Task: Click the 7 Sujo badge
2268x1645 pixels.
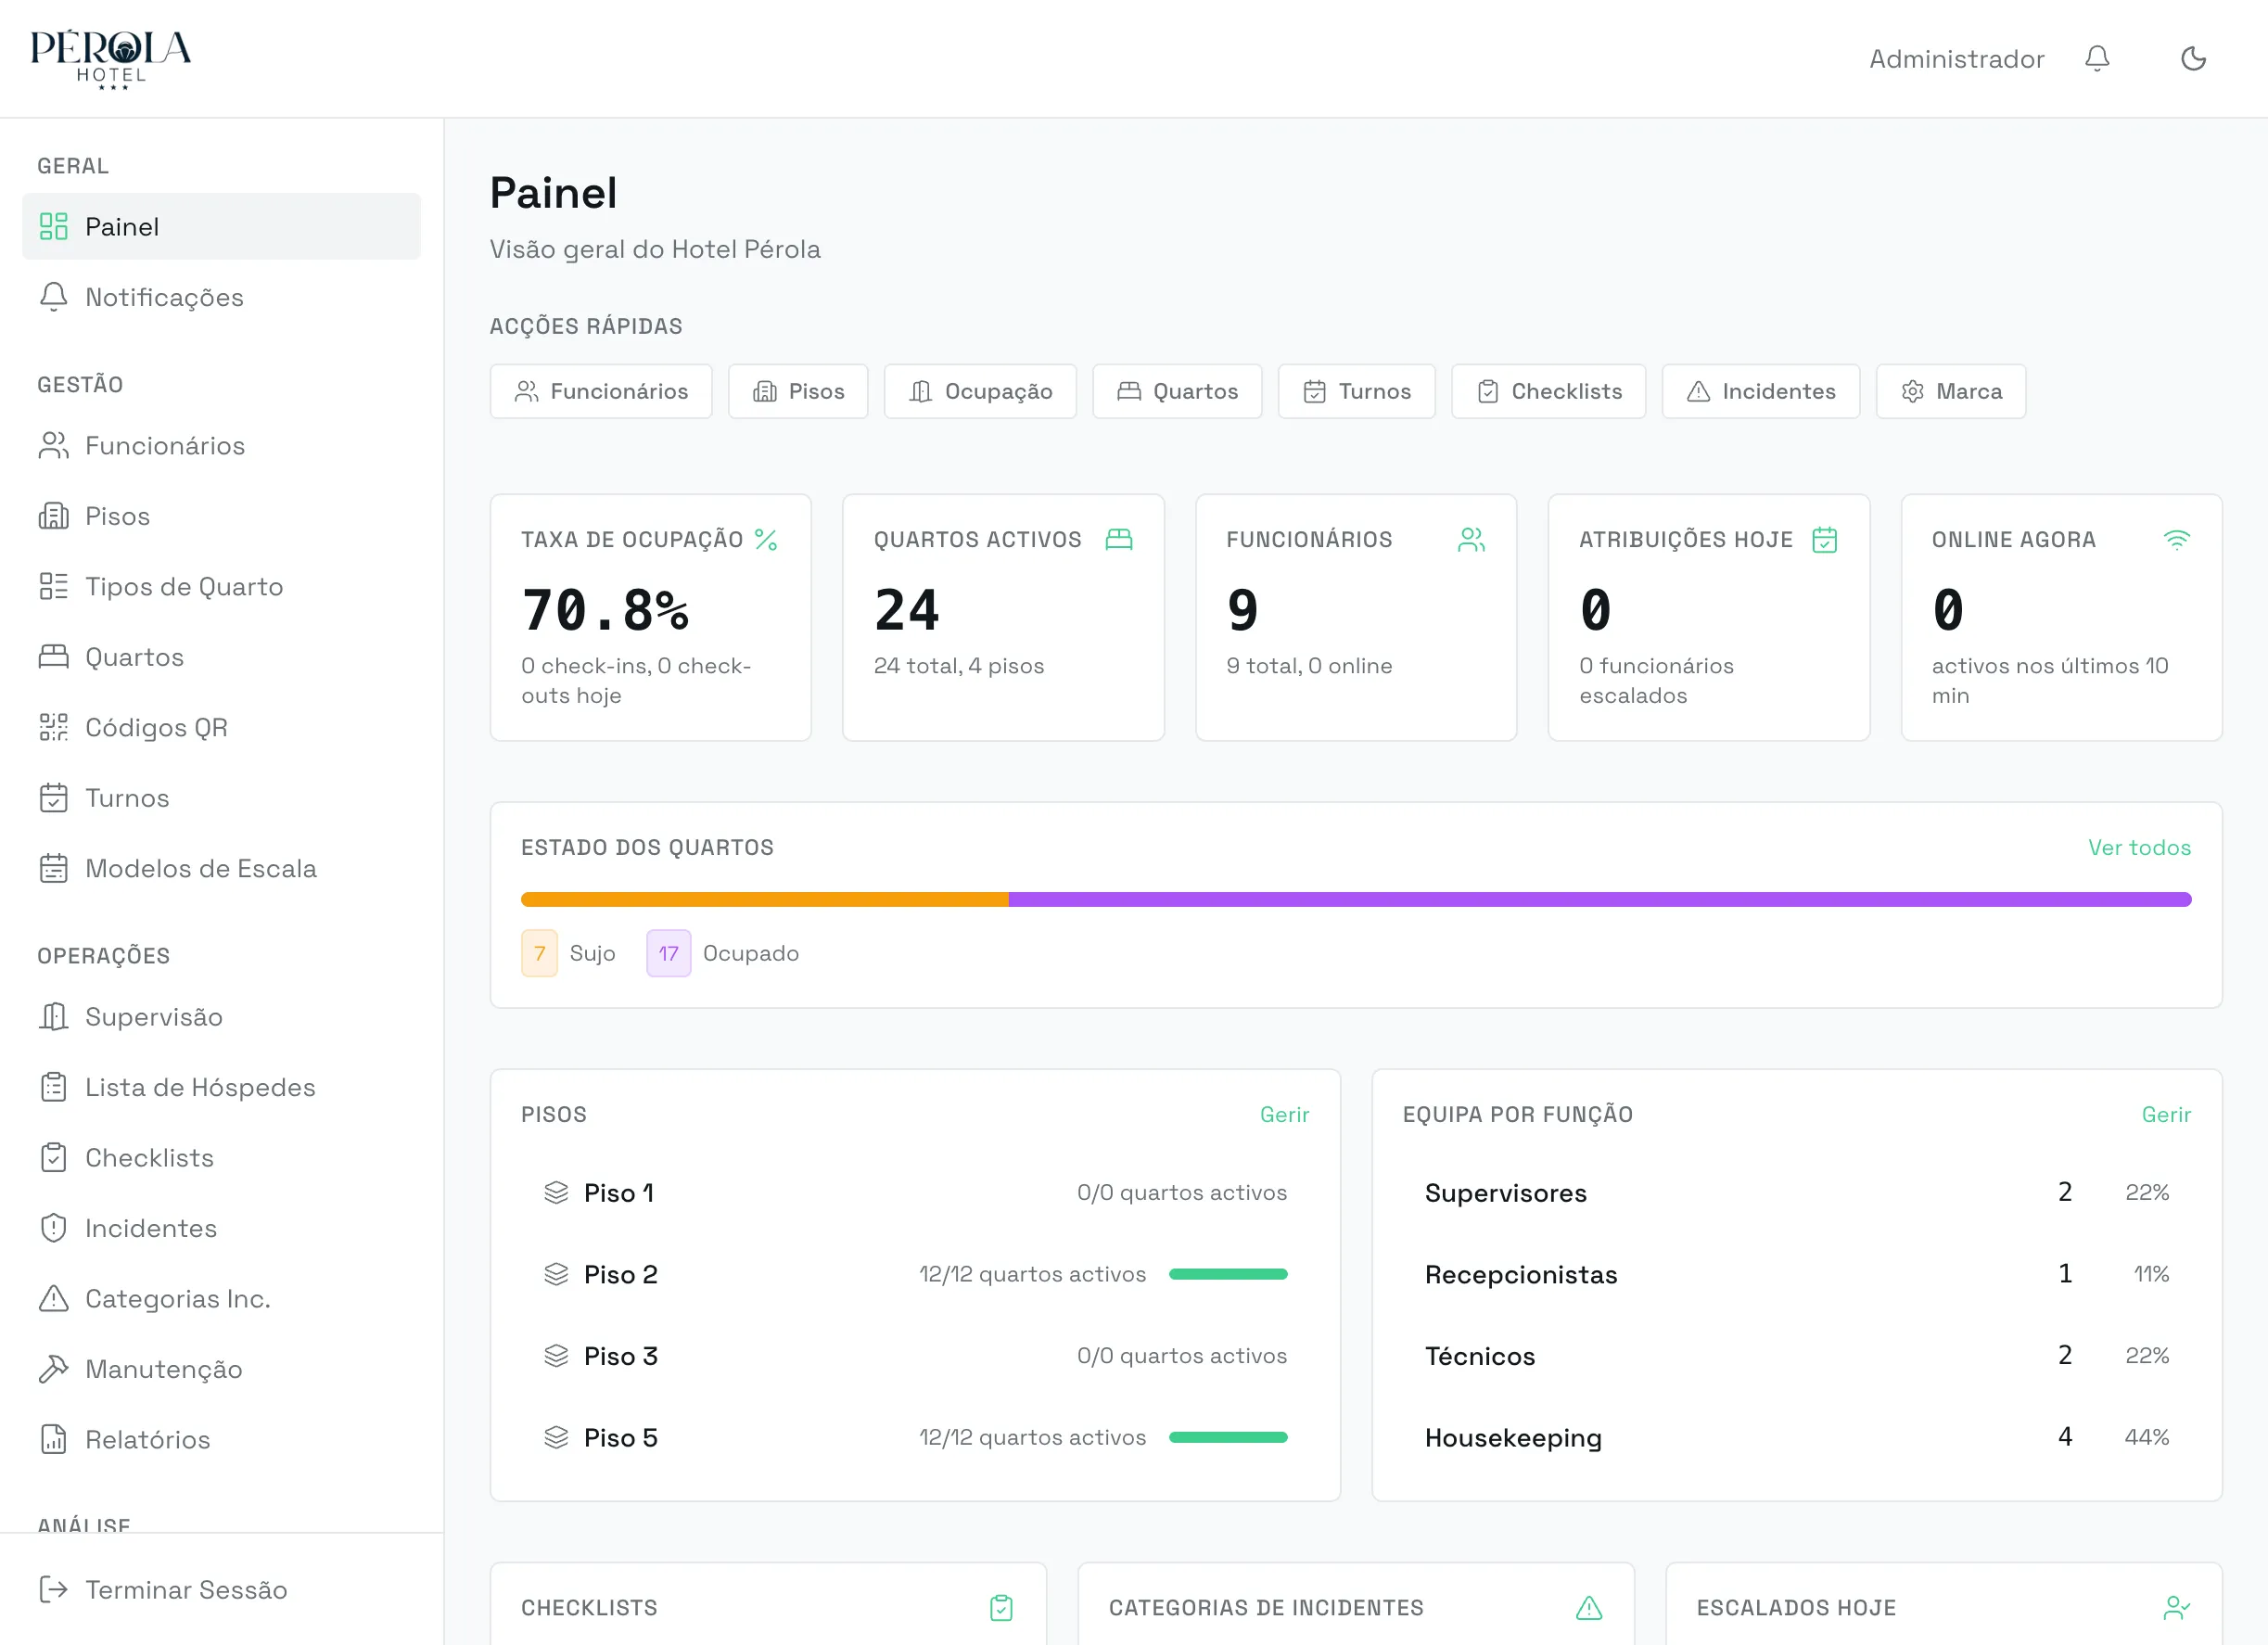Action: [540, 953]
